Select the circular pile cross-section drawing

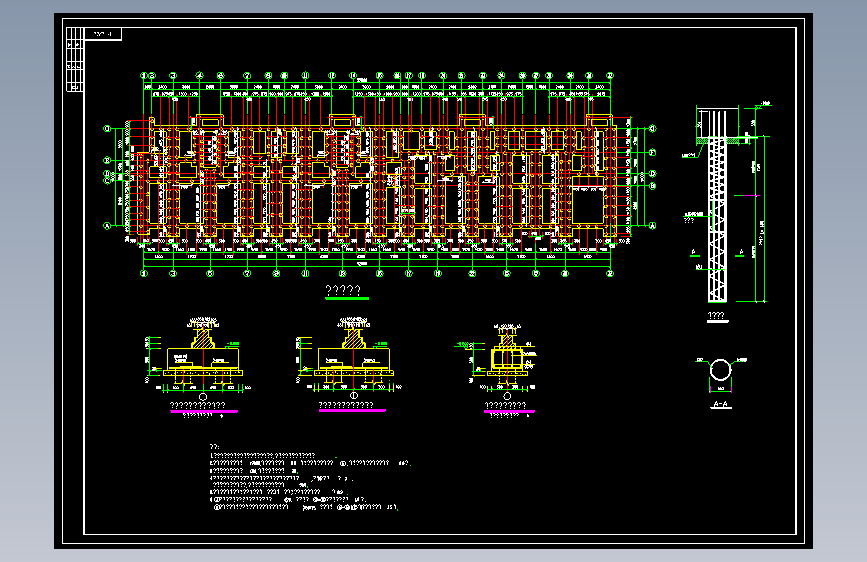pos(720,370)
